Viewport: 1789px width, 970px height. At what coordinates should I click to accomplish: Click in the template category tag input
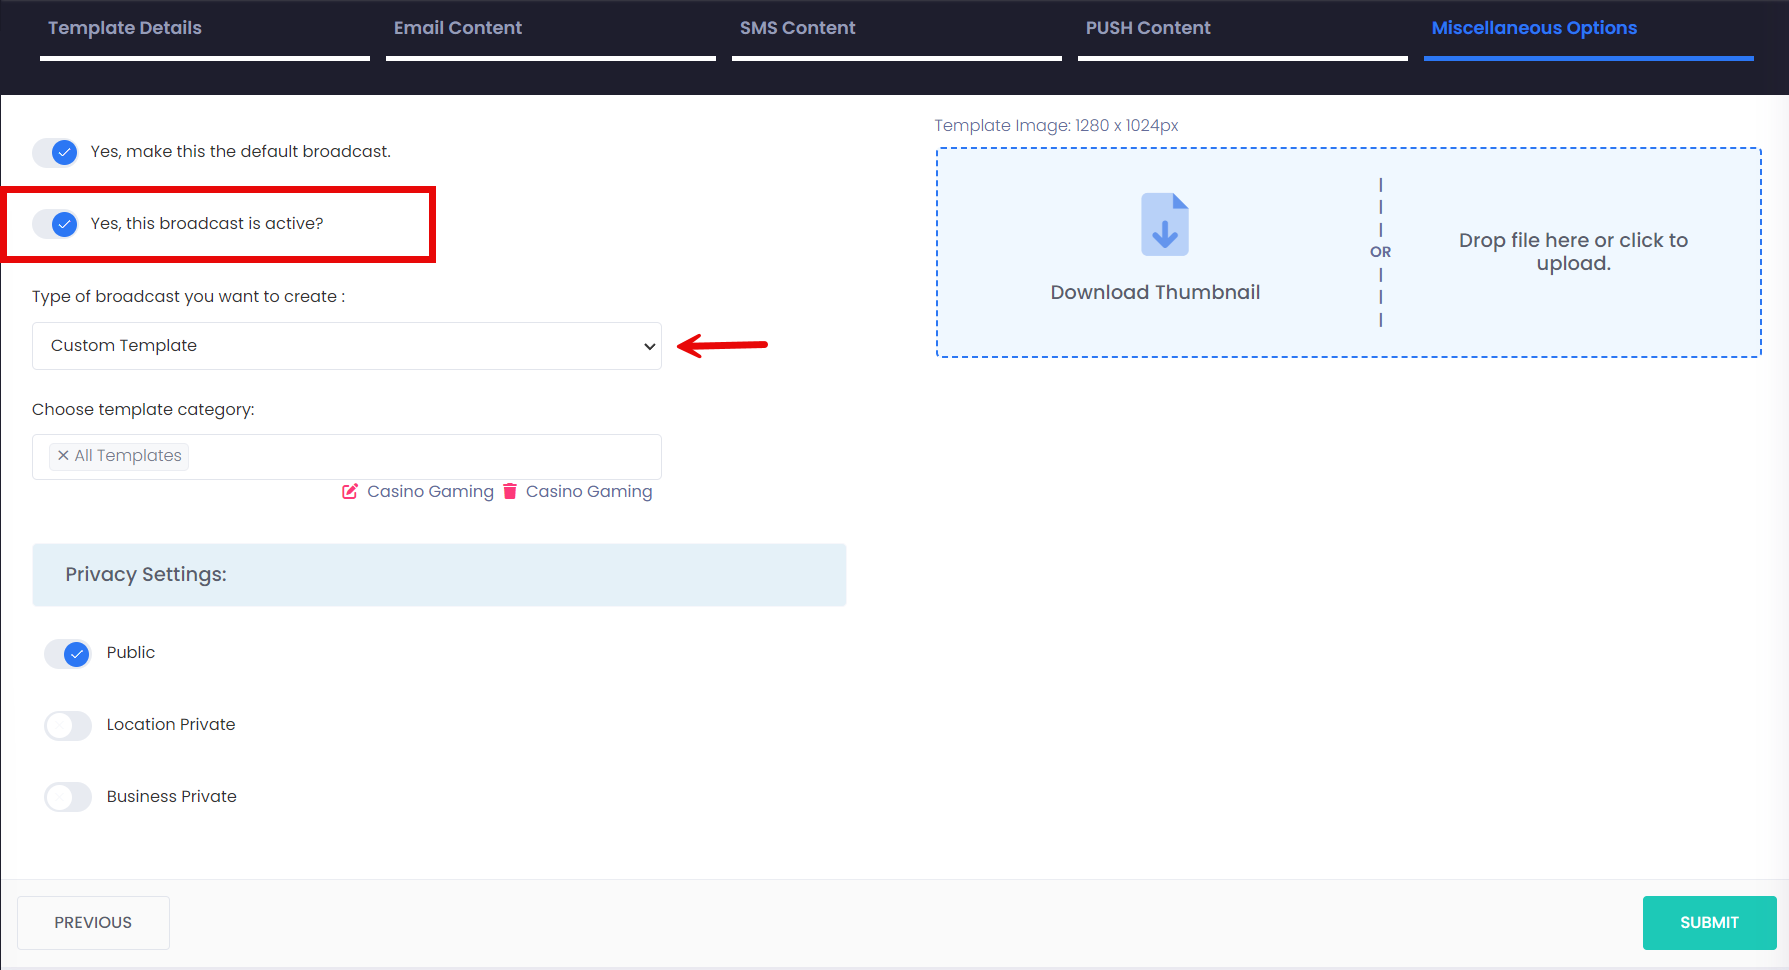[347, 457]
